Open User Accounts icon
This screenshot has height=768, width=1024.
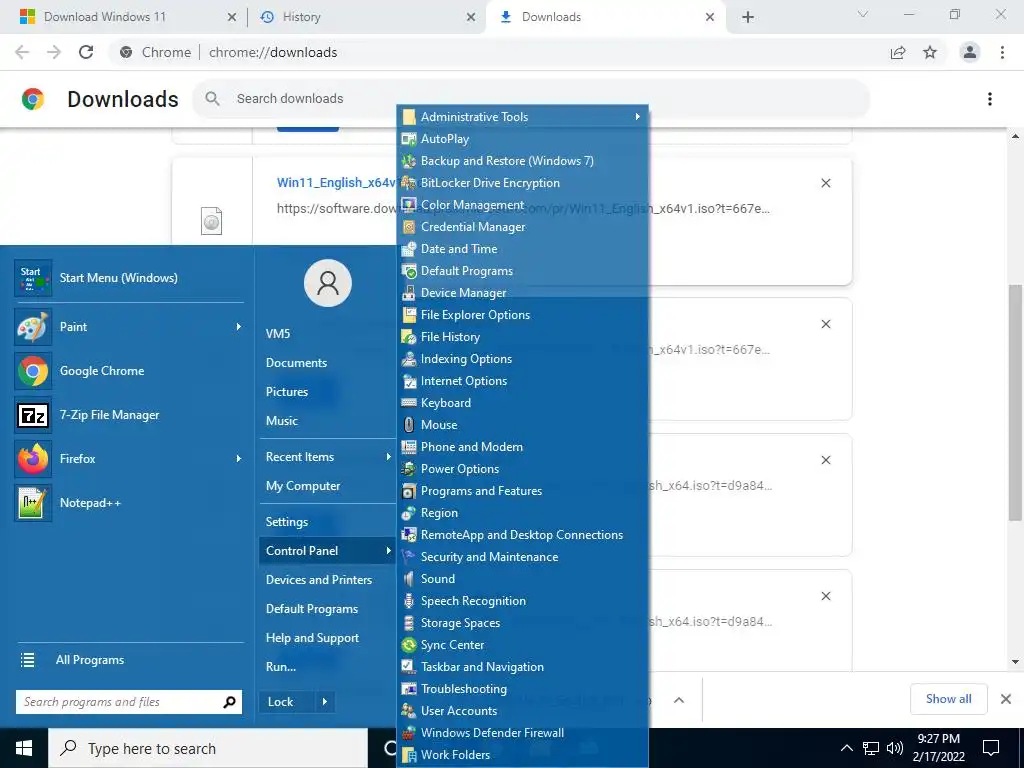(x=409, y=711)
